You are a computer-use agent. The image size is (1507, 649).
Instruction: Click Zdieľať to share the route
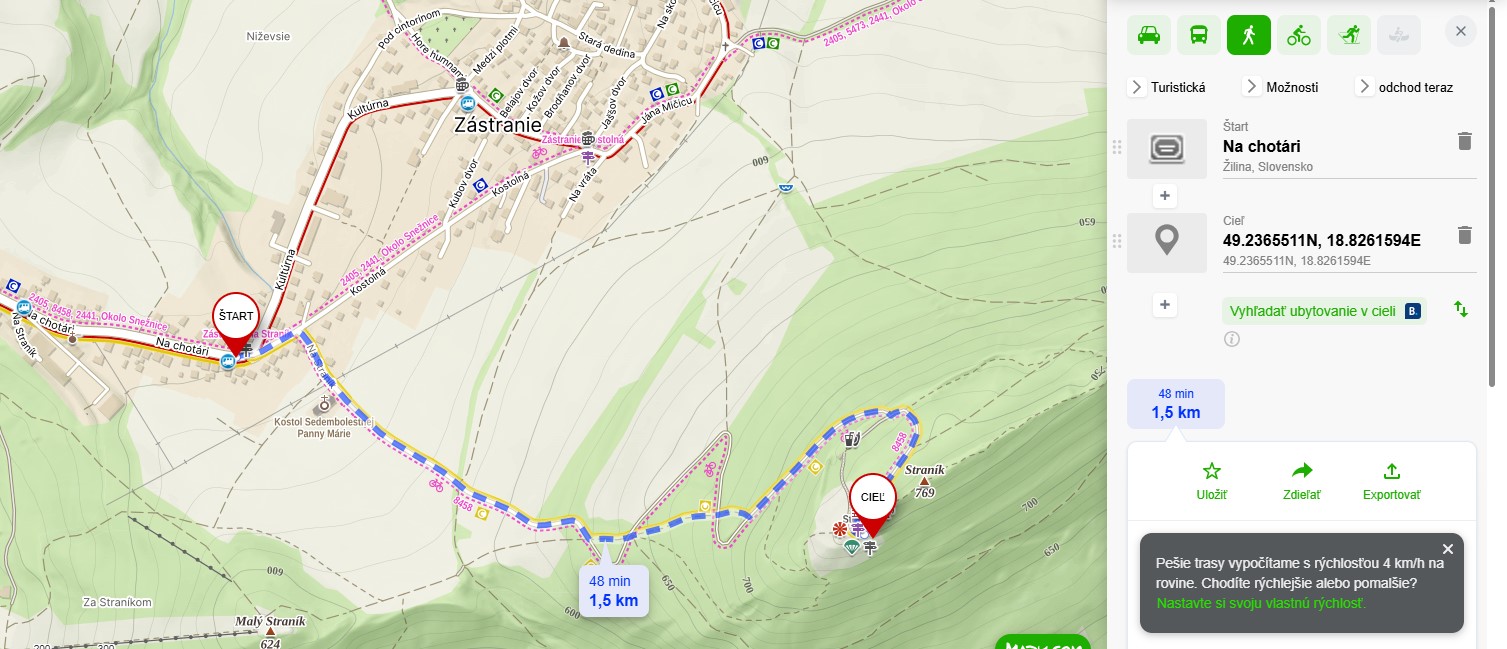coord(1302,481)
